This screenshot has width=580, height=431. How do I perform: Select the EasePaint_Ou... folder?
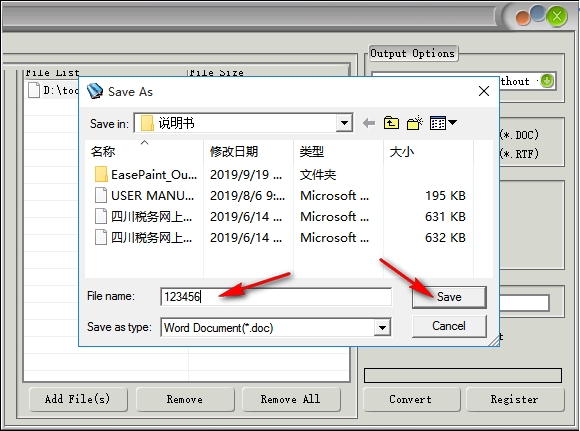click(x=146, y=175)
